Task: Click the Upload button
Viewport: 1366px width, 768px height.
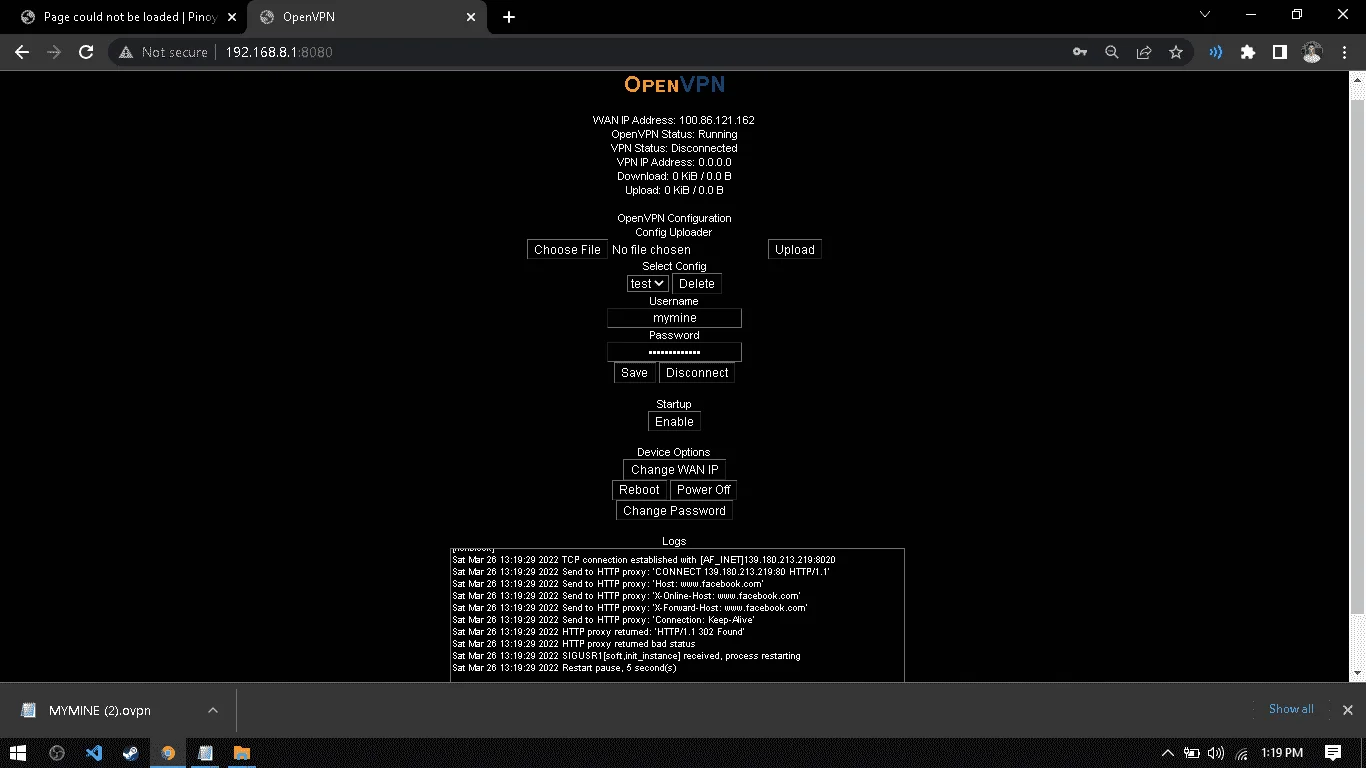Action: (x=795, y=249)
